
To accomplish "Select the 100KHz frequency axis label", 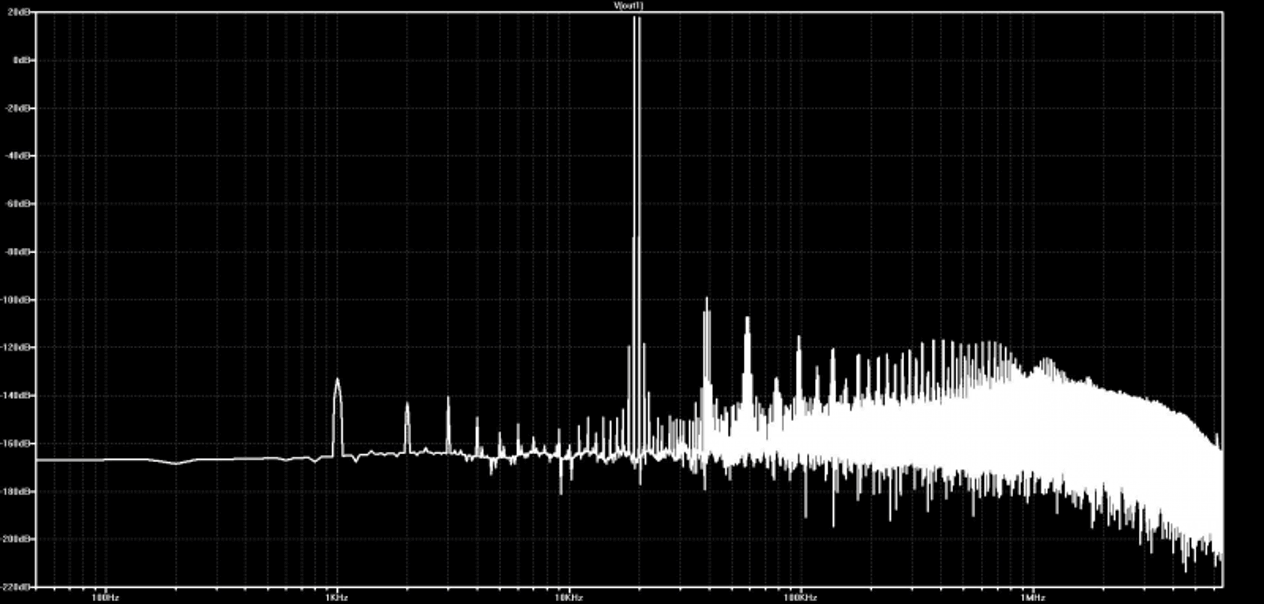I will coord(801,597).
